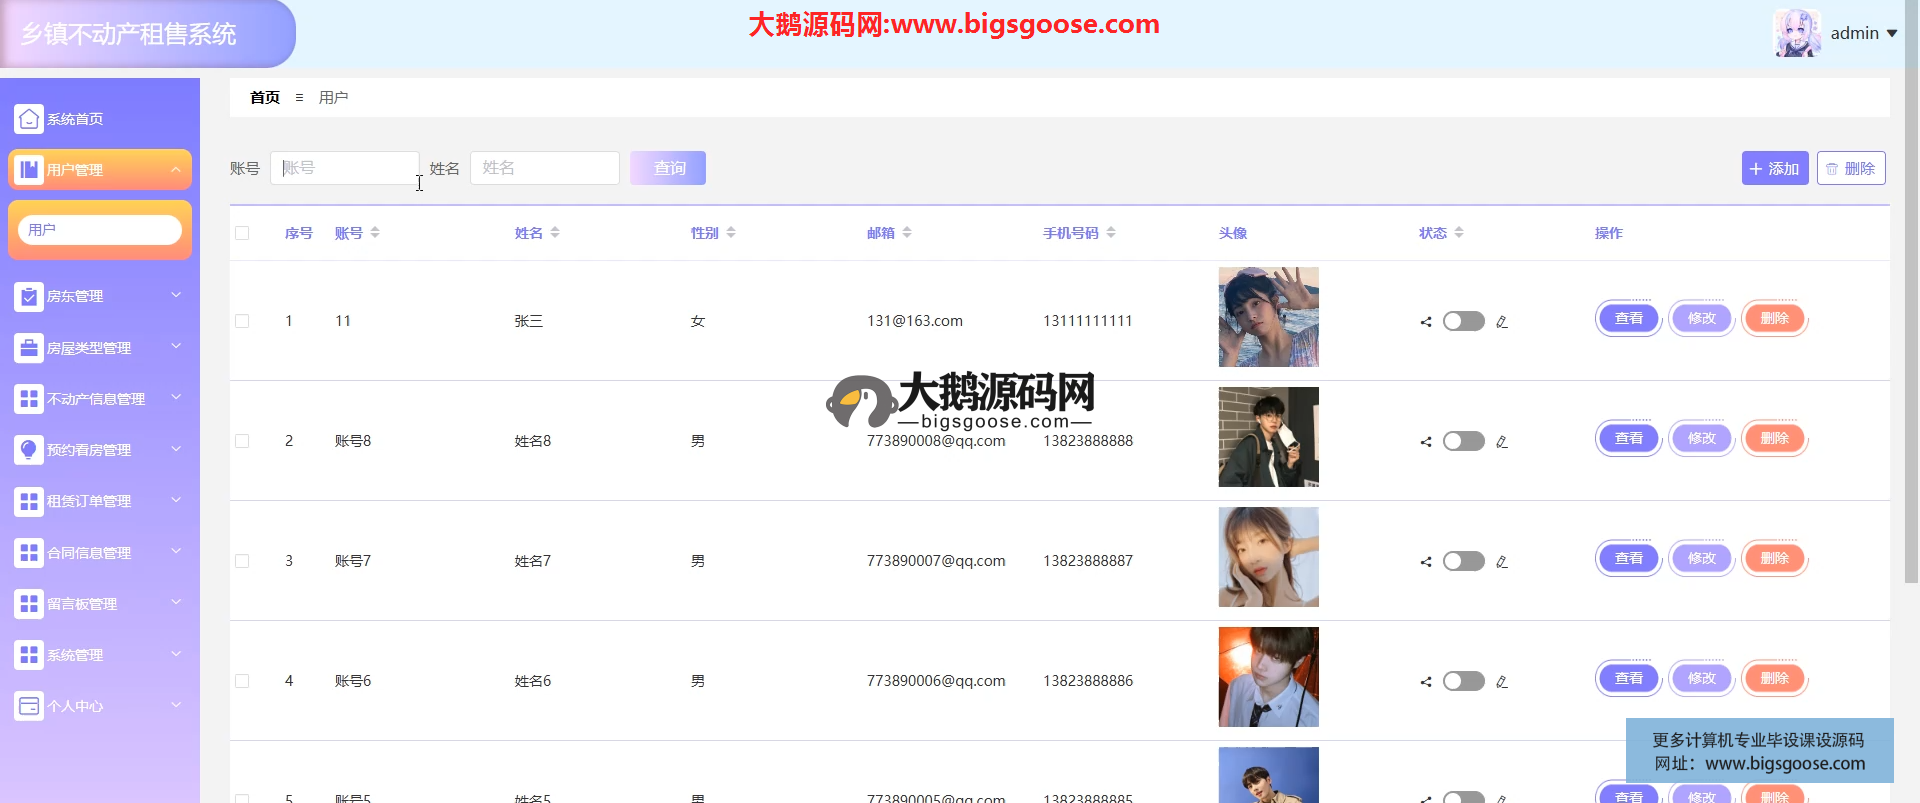Click the 添加 button
Screen dimensions: 1920x803
1774,169
